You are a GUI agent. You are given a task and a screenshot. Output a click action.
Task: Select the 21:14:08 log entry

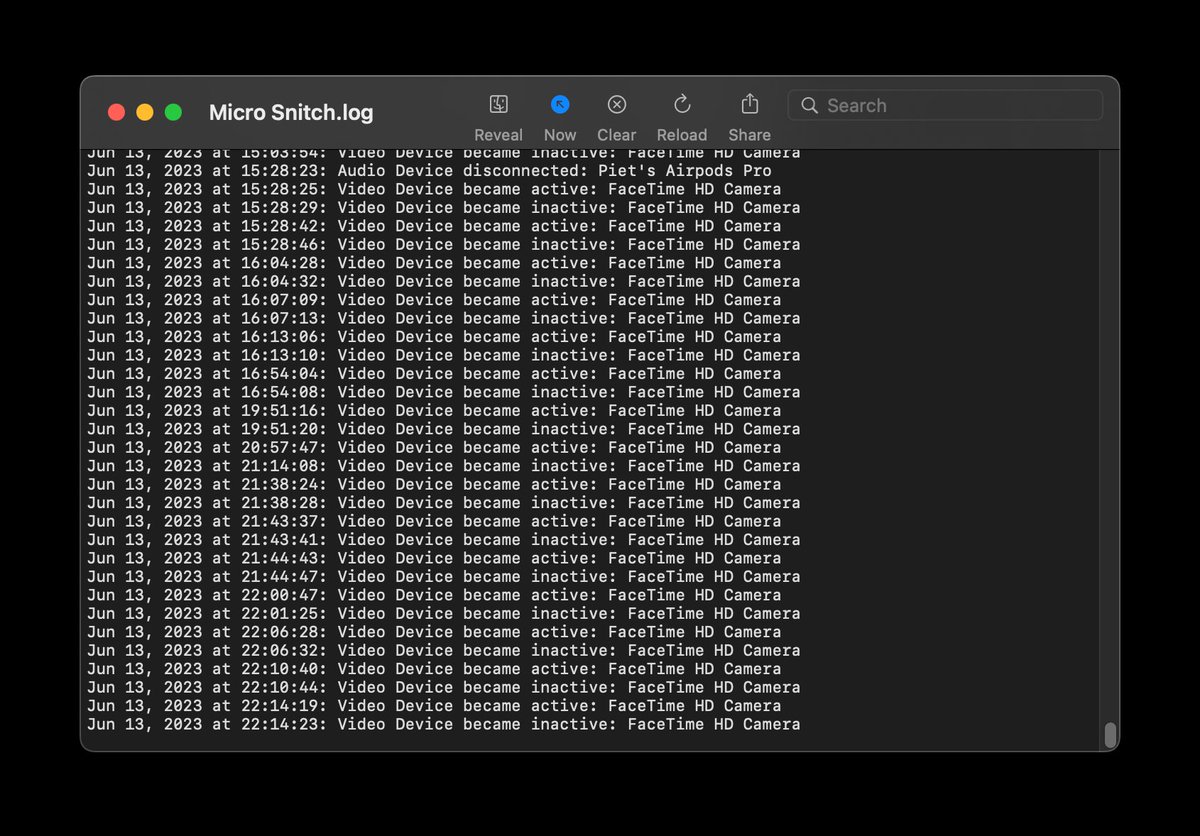[x=444, y=466]
